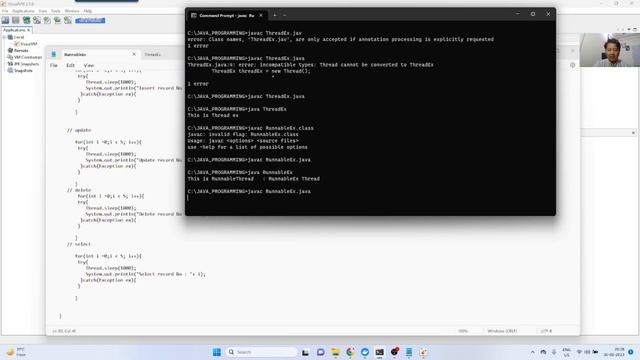Click the last 'javac RunnableEx.java' line in terminal
This screenshot has height=360, width=640.
click(x=249, y=191)
